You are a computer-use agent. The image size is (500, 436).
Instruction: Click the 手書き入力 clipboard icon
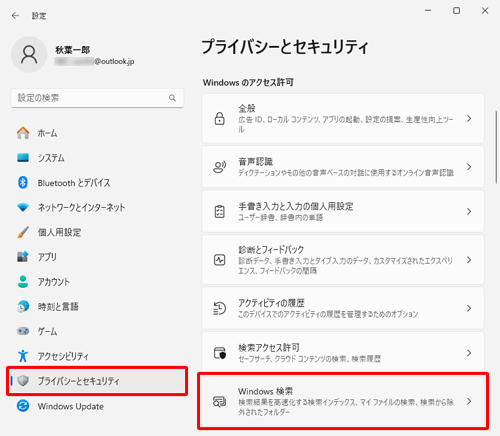tap(219, 212)
